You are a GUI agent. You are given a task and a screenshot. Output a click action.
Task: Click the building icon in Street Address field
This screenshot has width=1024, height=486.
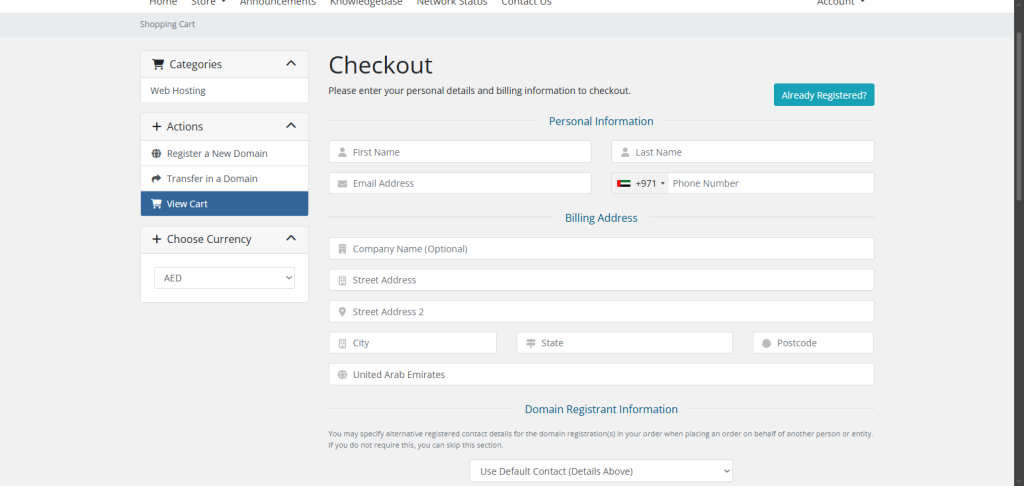[x=342, y=280]
